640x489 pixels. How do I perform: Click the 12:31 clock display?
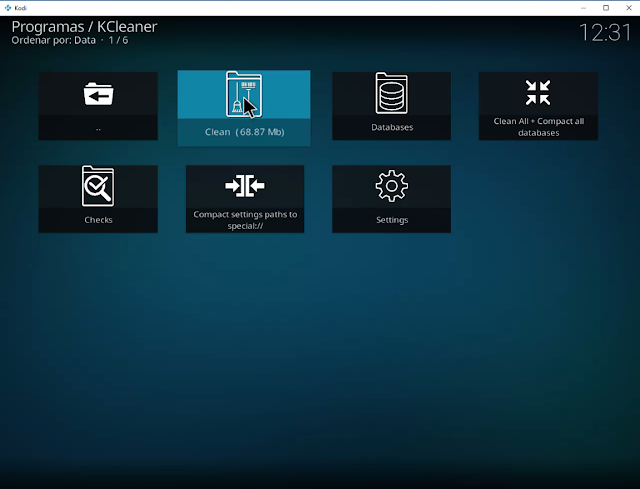(605, 33)
